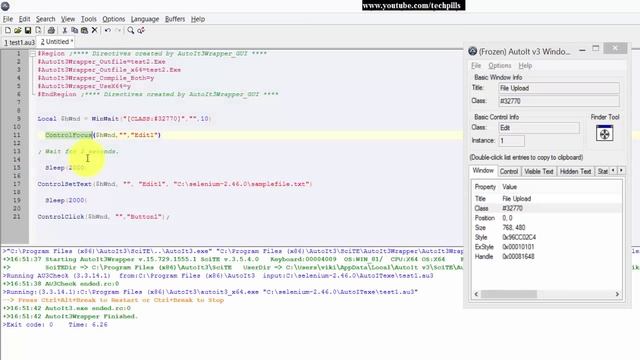Open the SciTE Edit menu
This screenshot has width=640, height=360.
(24, 19)
